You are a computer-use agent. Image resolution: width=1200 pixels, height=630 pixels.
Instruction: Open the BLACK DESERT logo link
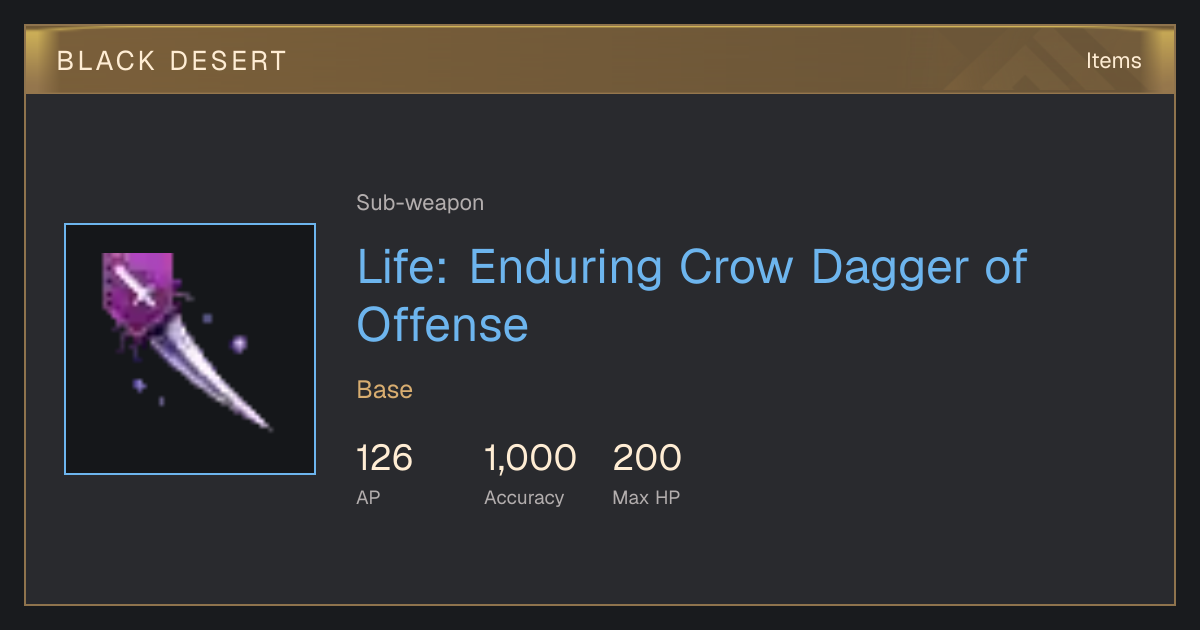172,61
